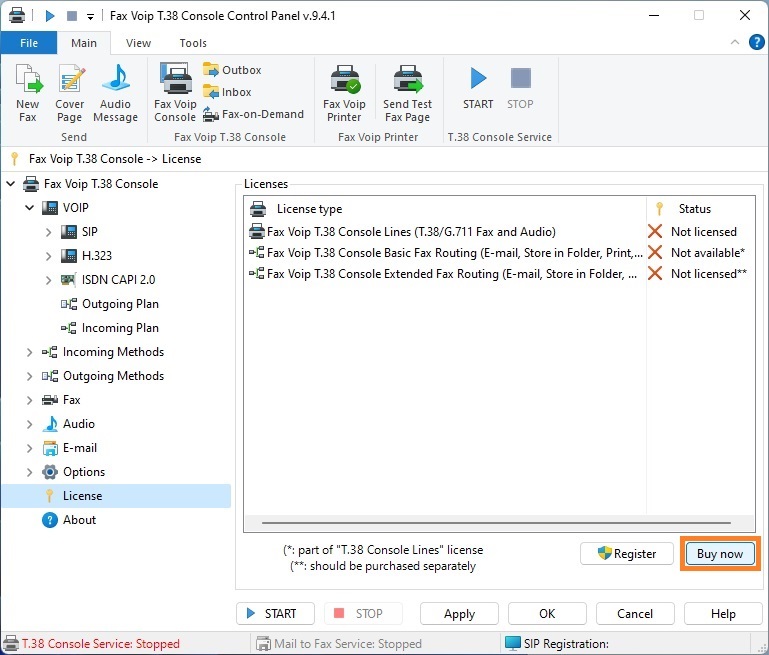
Task: Collapse the VOIP tree node
Action: pos(29,208)
